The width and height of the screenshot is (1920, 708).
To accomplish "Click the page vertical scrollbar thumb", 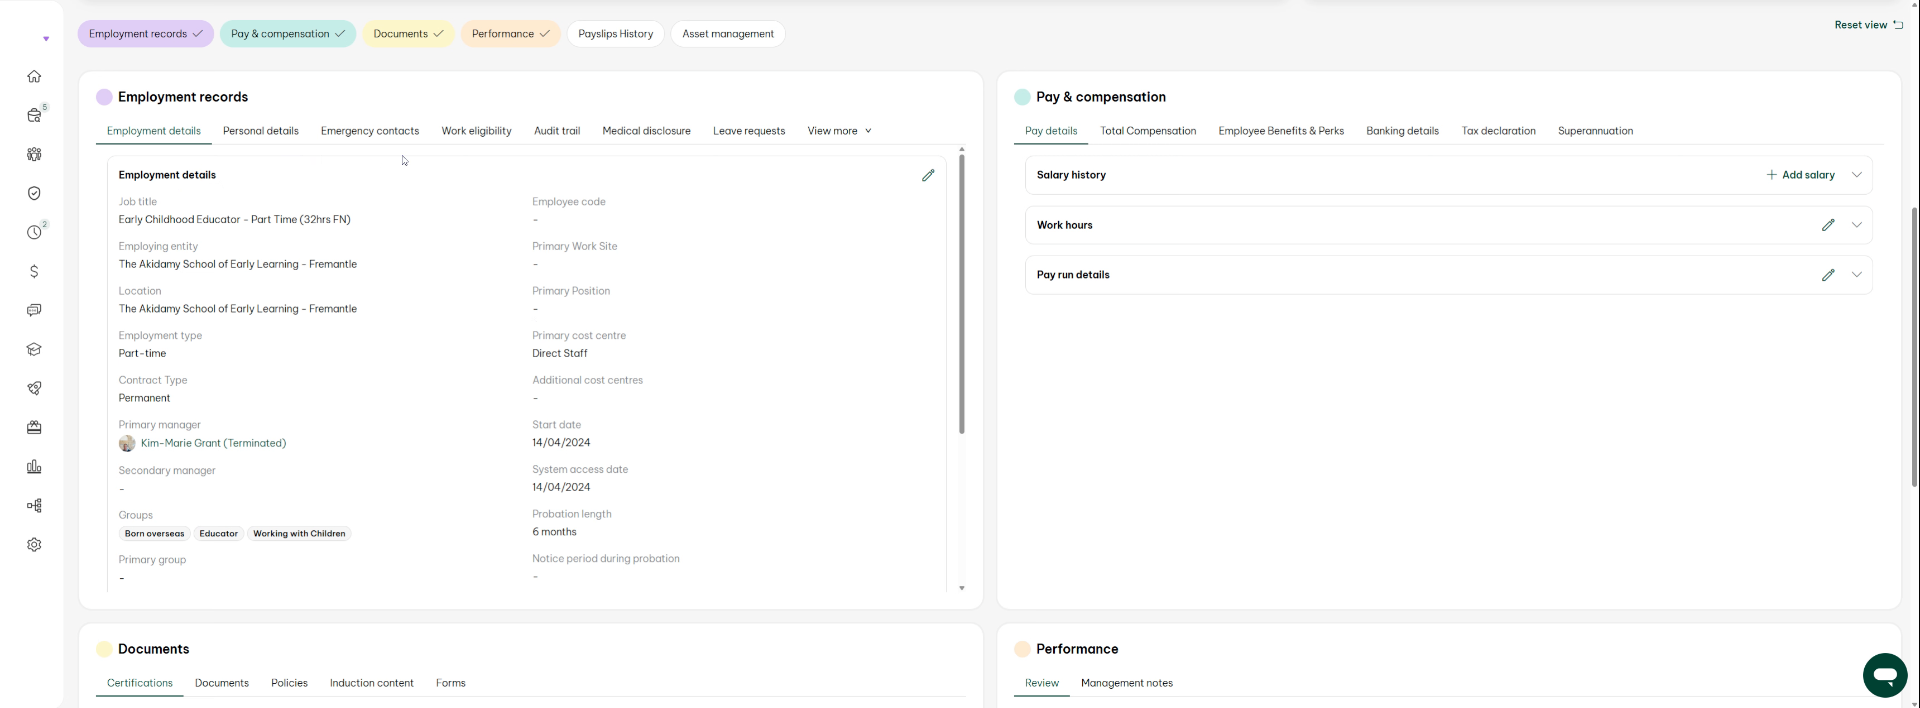I will [1915, 347].
